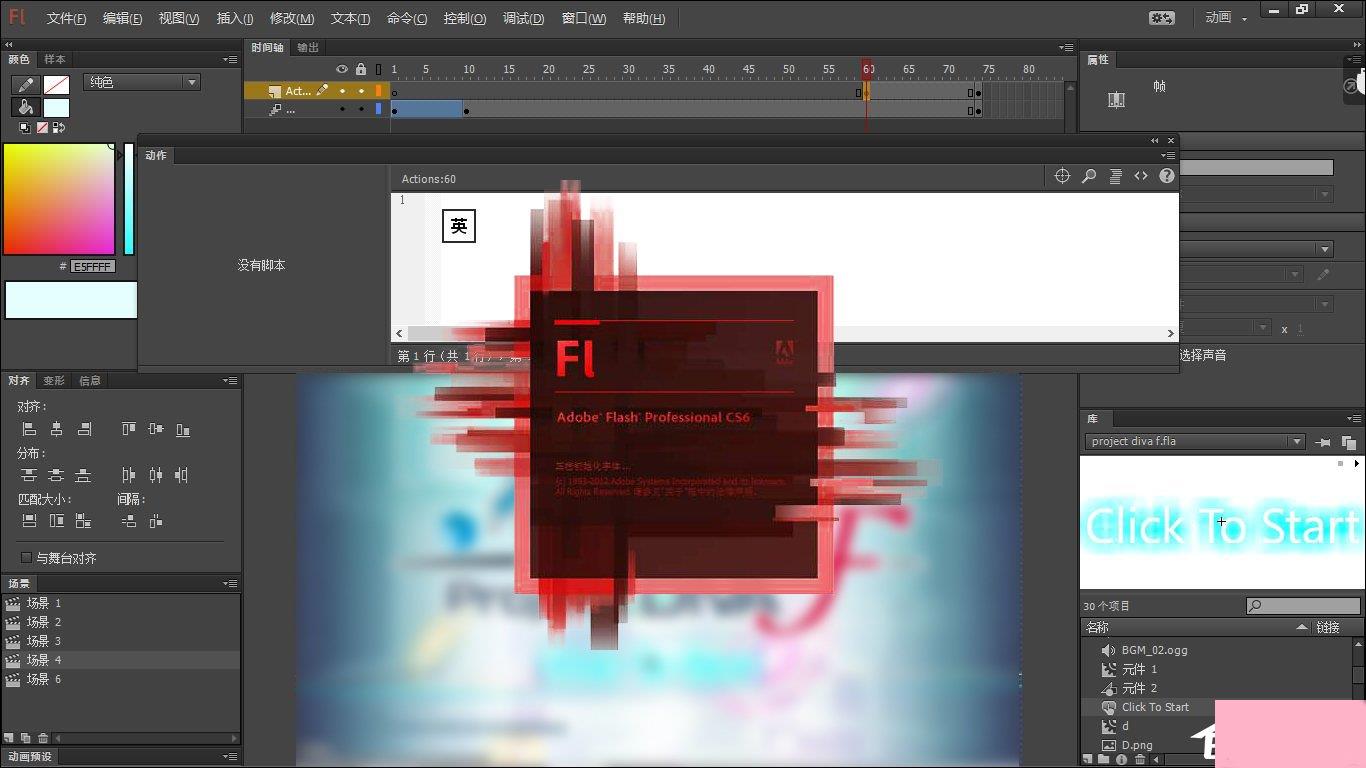Click the align top edge icon
The height and width of the screenshot is (768, 1366).
pos(128,429)
